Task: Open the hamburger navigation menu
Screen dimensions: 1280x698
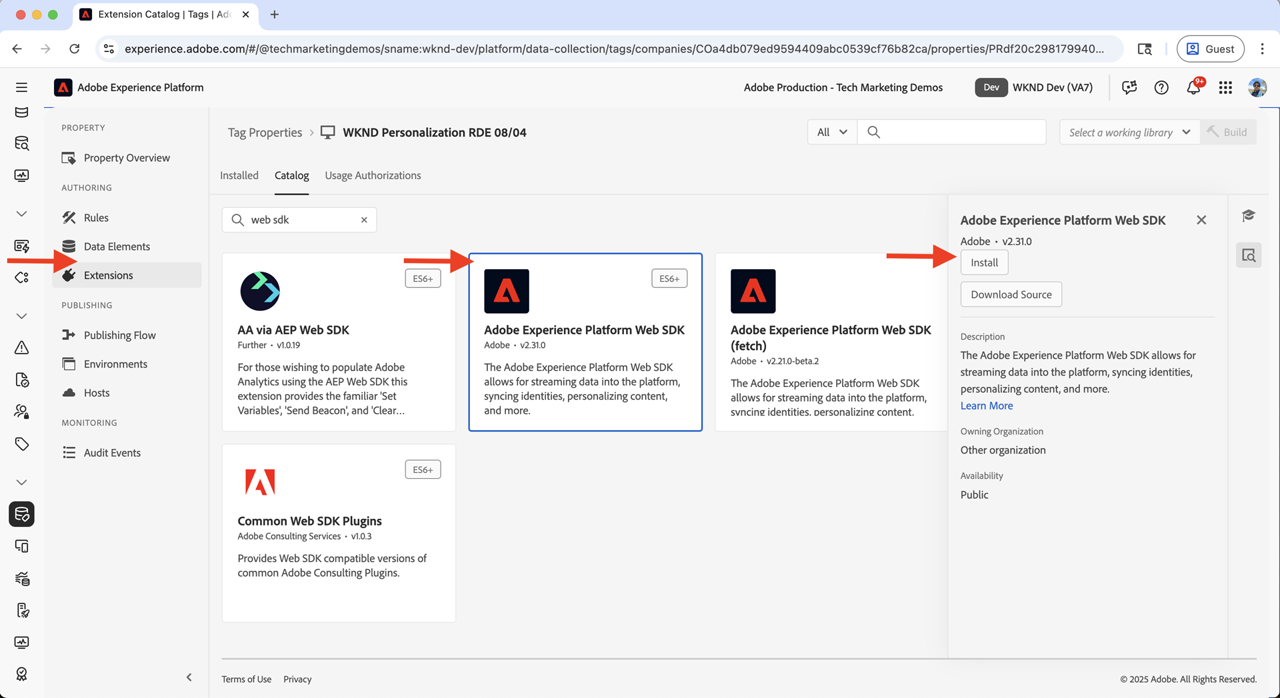Action: point(21,87)
